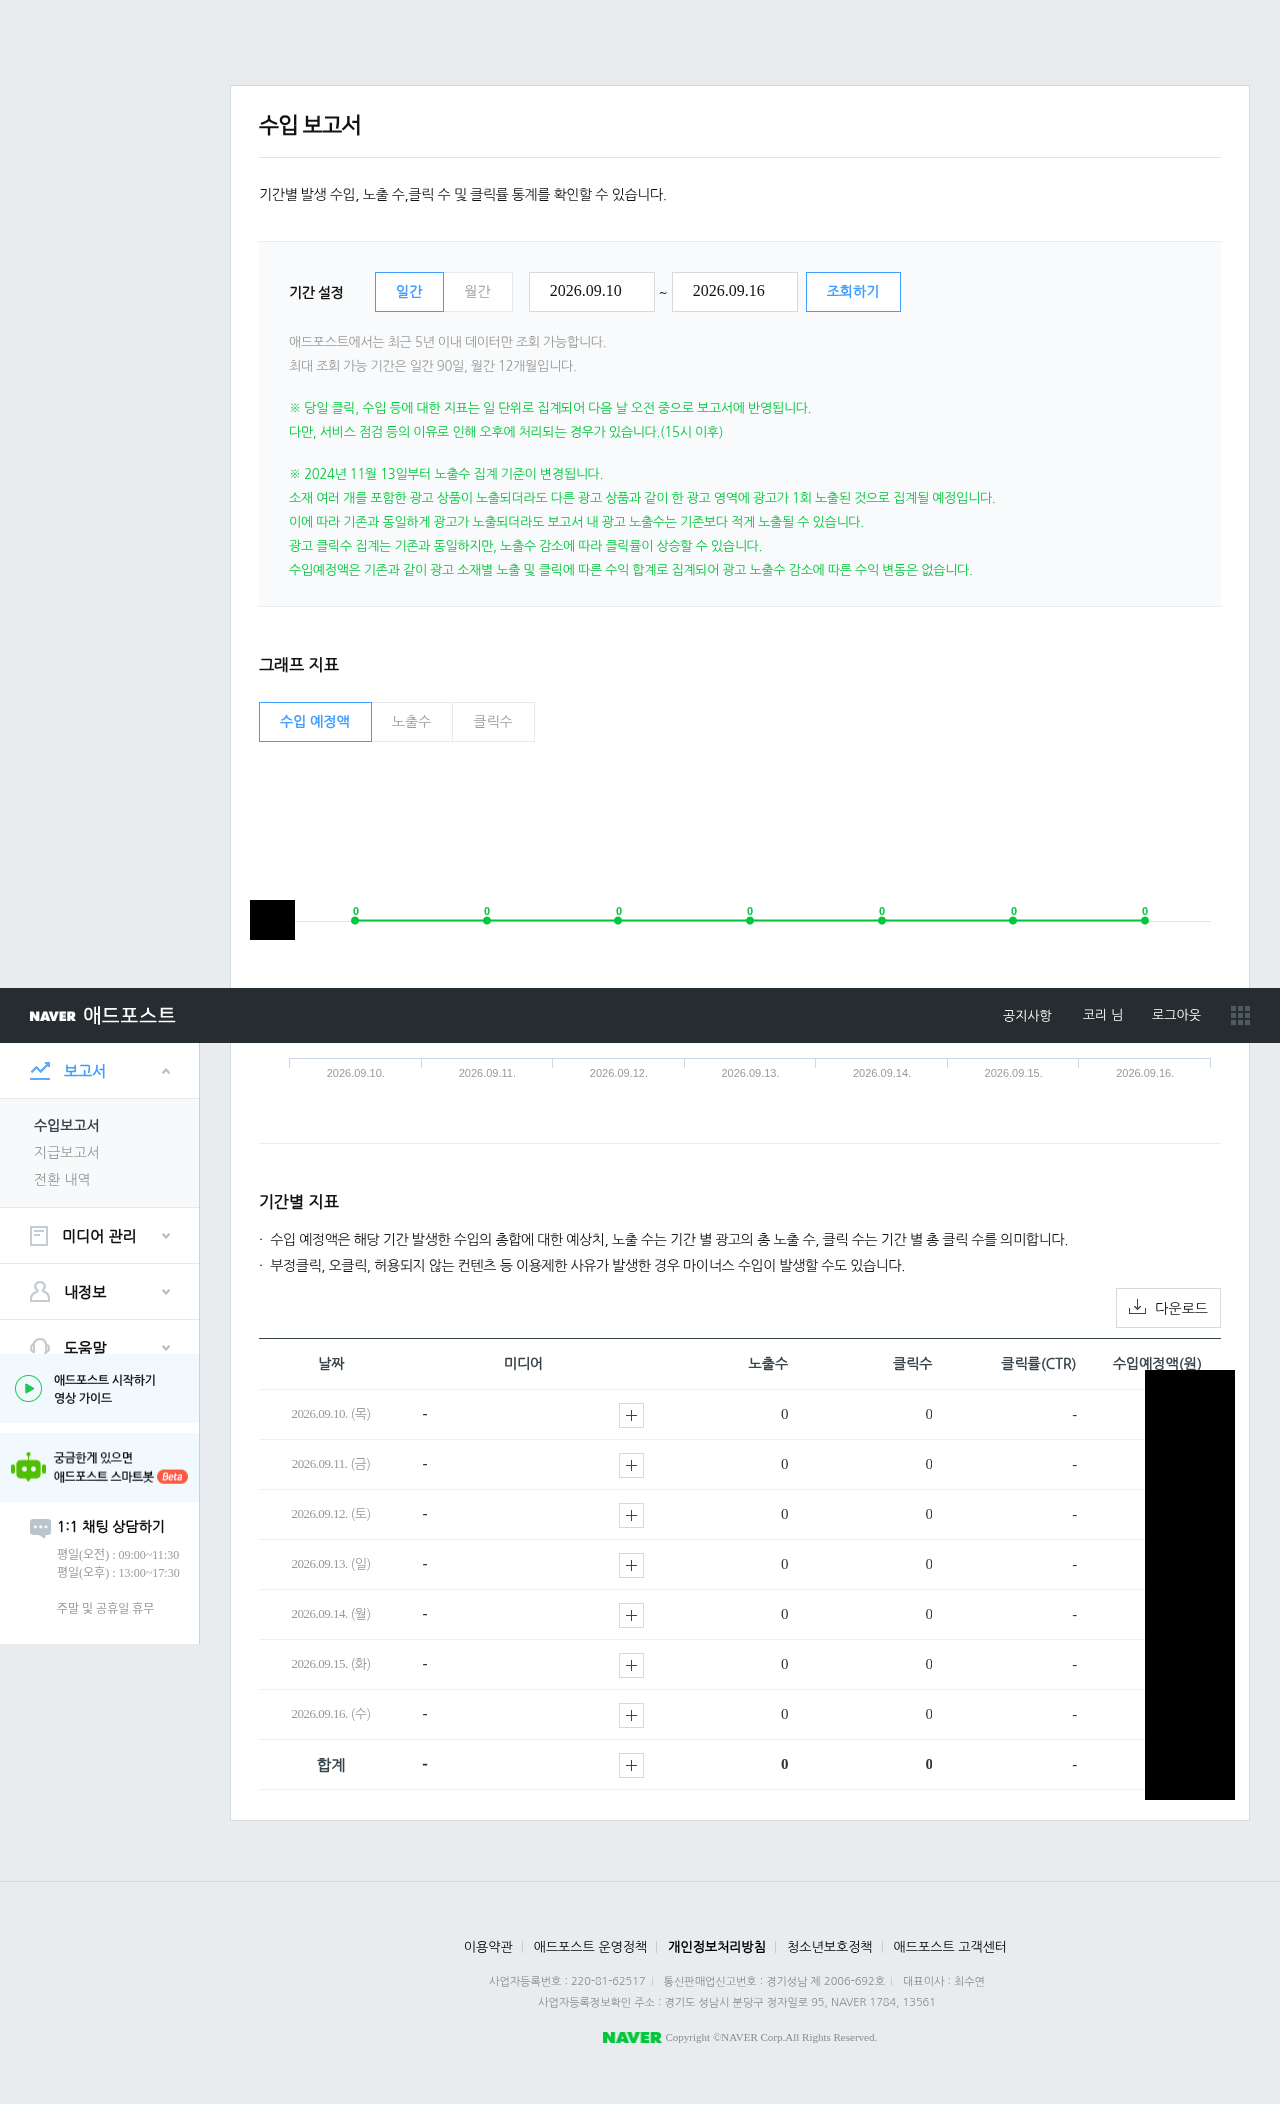Click the NAVER 애드포스트 logo
Image resolution: width=1280 pixels, height=2104 pixels.
click(102, 1015)
